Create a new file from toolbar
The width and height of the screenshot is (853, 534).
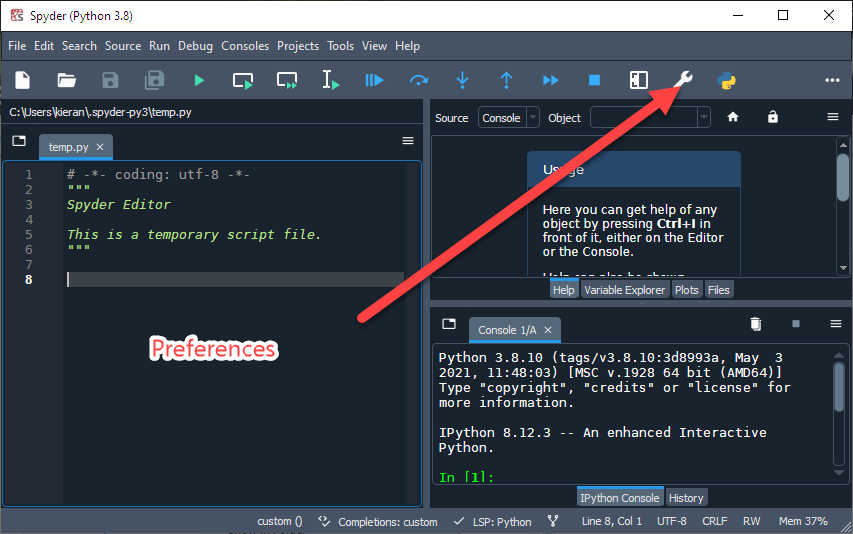pyautogui.click(x=22, y=80)
